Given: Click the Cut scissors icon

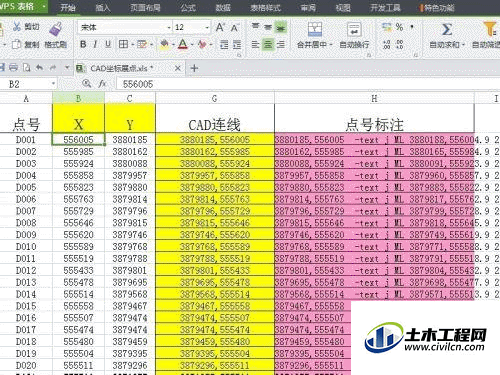Looking at the screenshot, I should click(17, 26).
